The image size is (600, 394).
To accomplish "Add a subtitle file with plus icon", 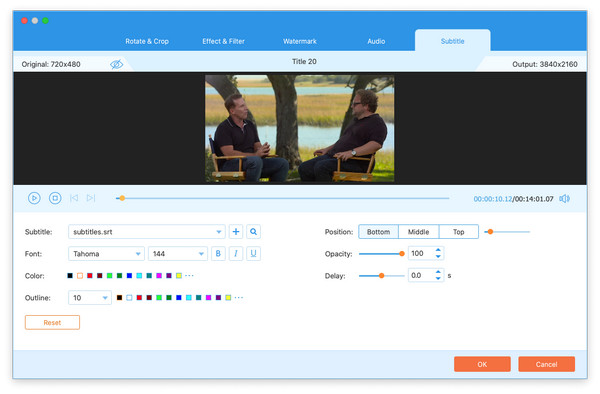I will tap(236, 231).
